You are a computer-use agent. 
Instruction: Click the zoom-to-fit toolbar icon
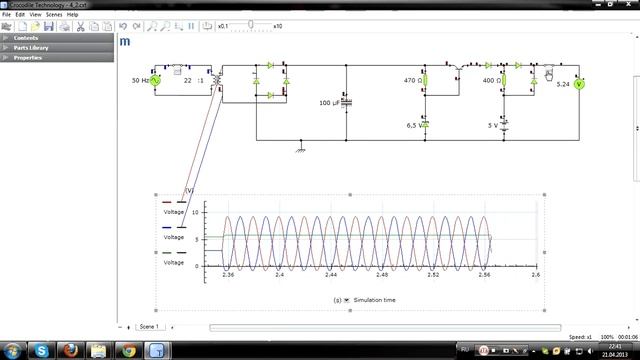(179, 27)
